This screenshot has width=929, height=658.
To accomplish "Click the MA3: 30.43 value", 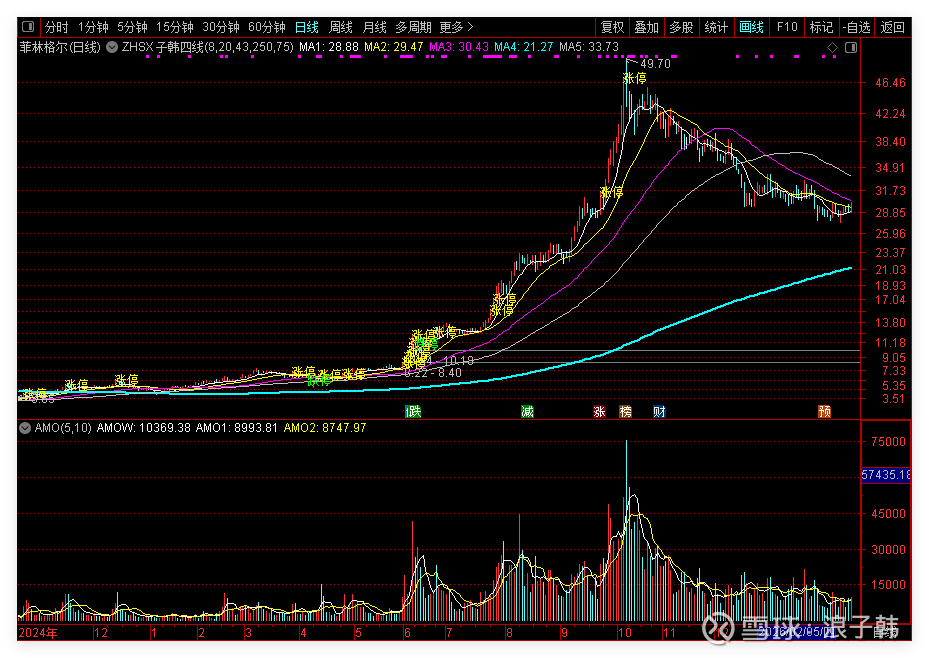I will click(459, 47).
